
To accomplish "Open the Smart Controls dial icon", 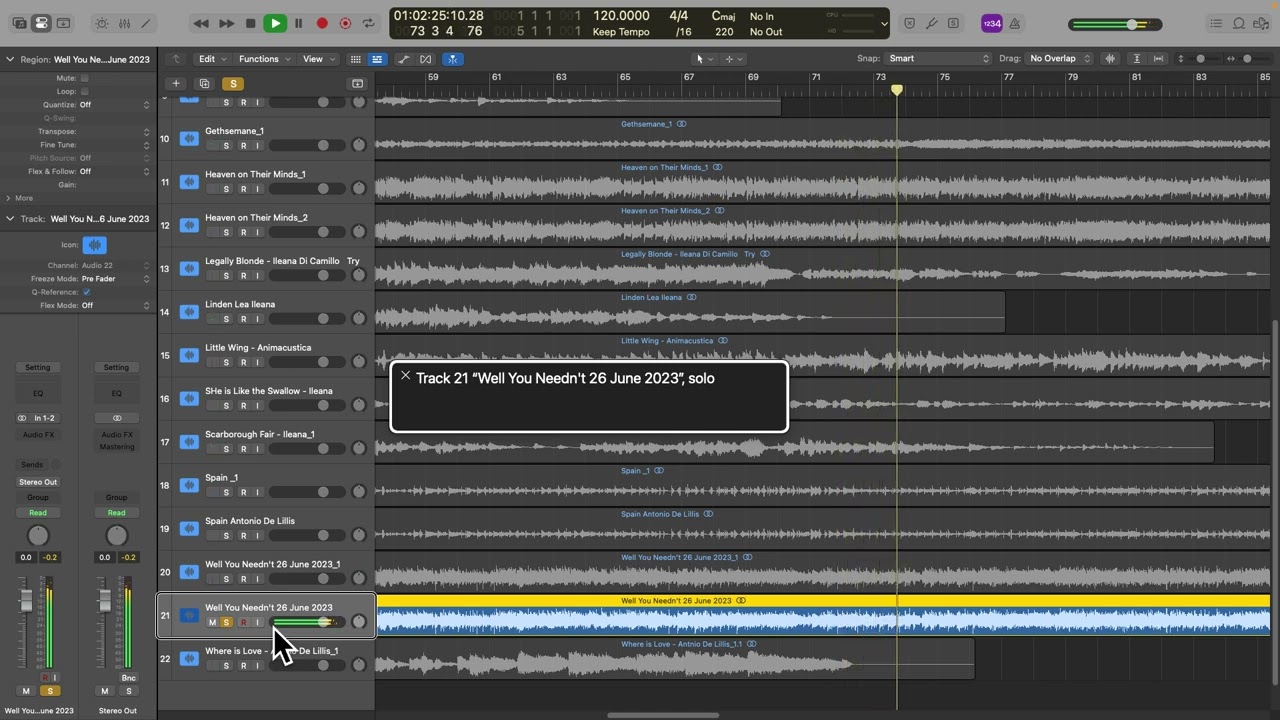I will pos(102,23).
